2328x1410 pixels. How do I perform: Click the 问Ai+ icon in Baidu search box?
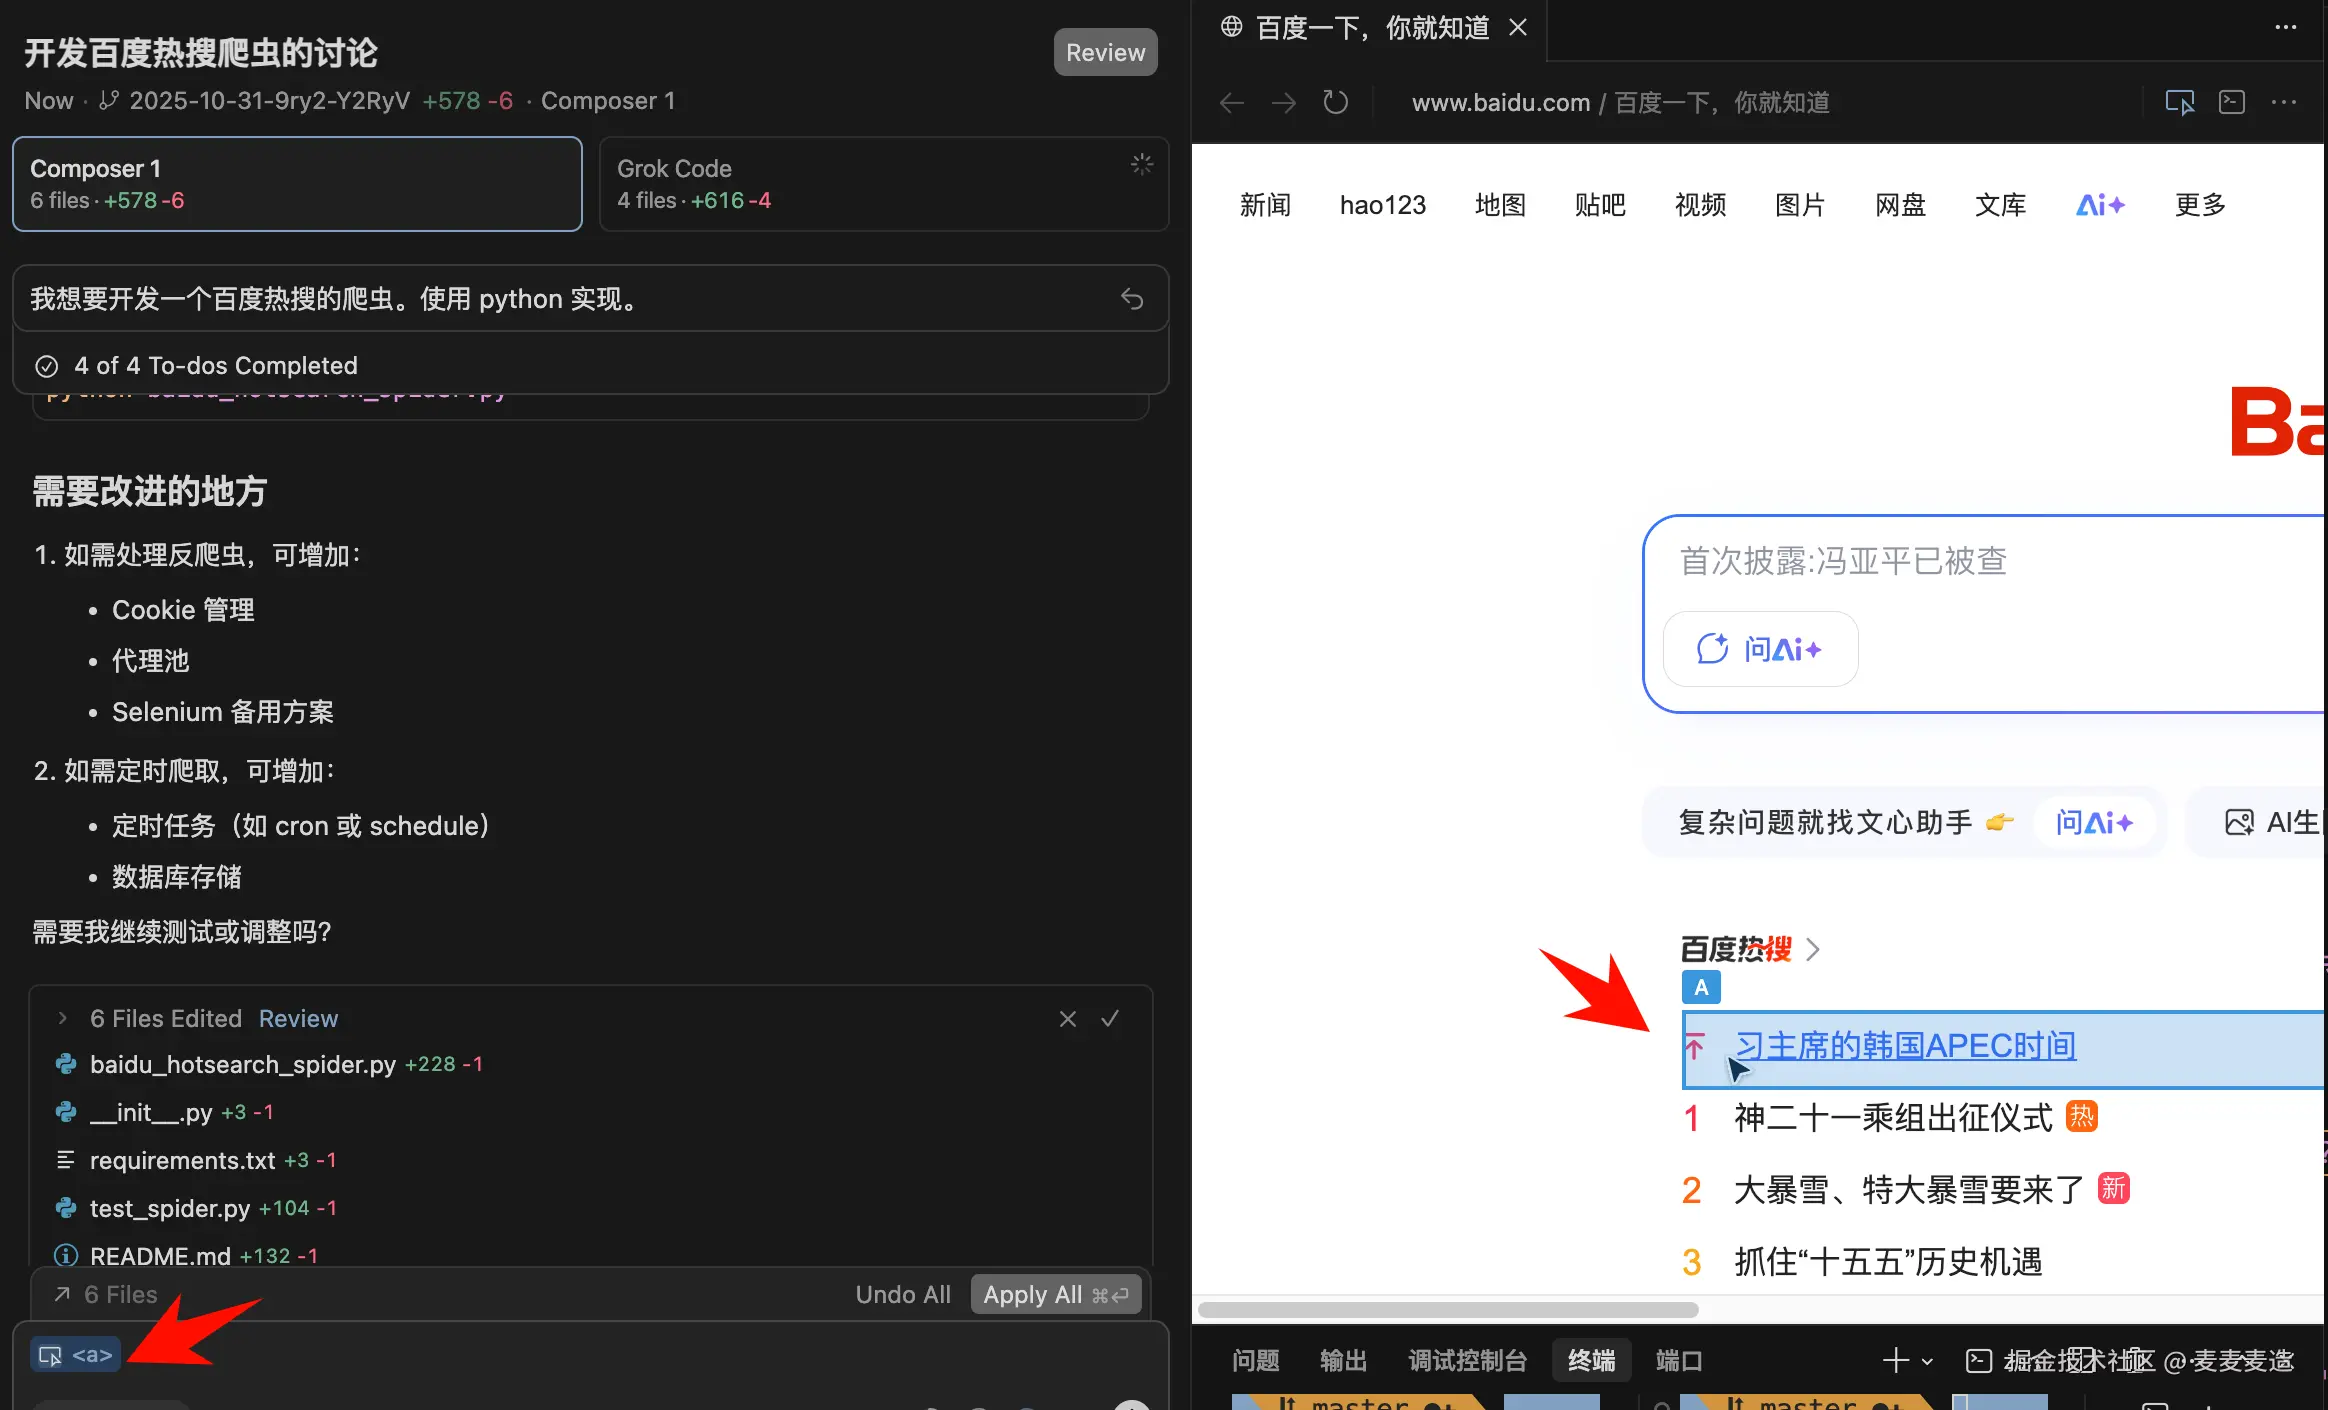click(x=1760, y=648)
